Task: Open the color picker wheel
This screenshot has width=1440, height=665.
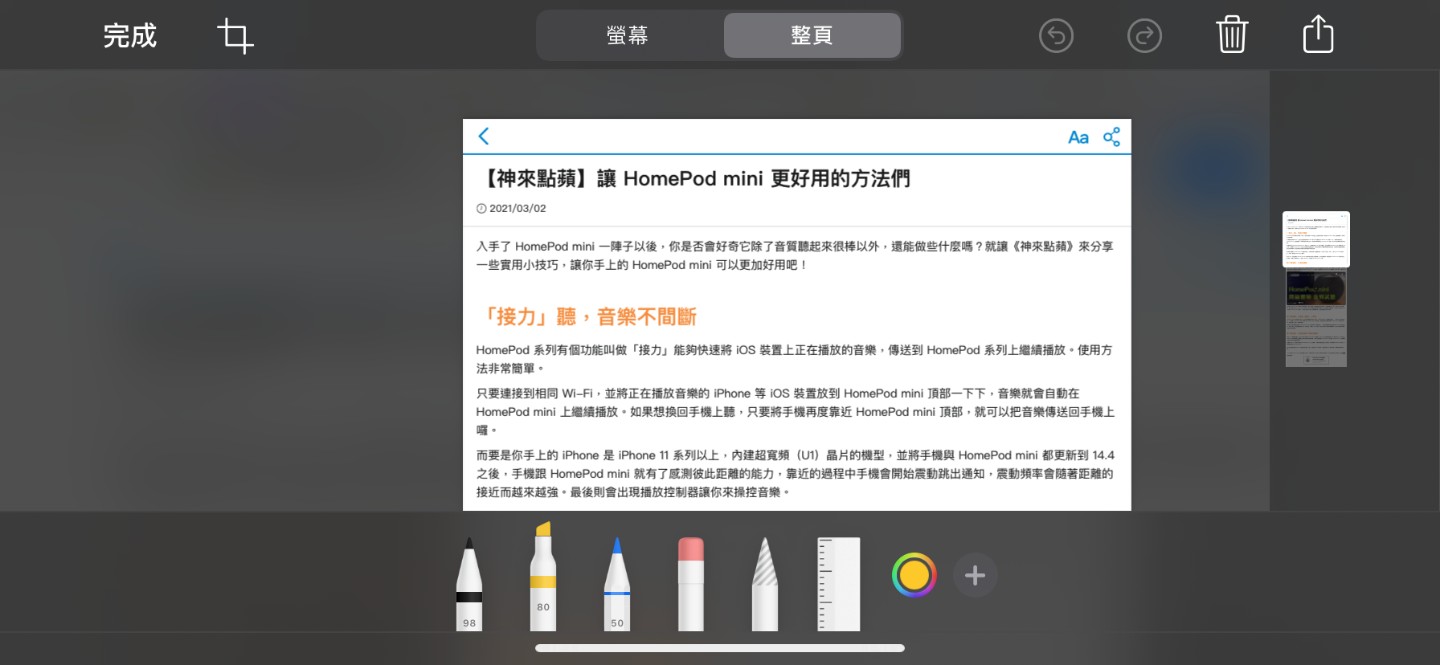Action: point(914,575)
